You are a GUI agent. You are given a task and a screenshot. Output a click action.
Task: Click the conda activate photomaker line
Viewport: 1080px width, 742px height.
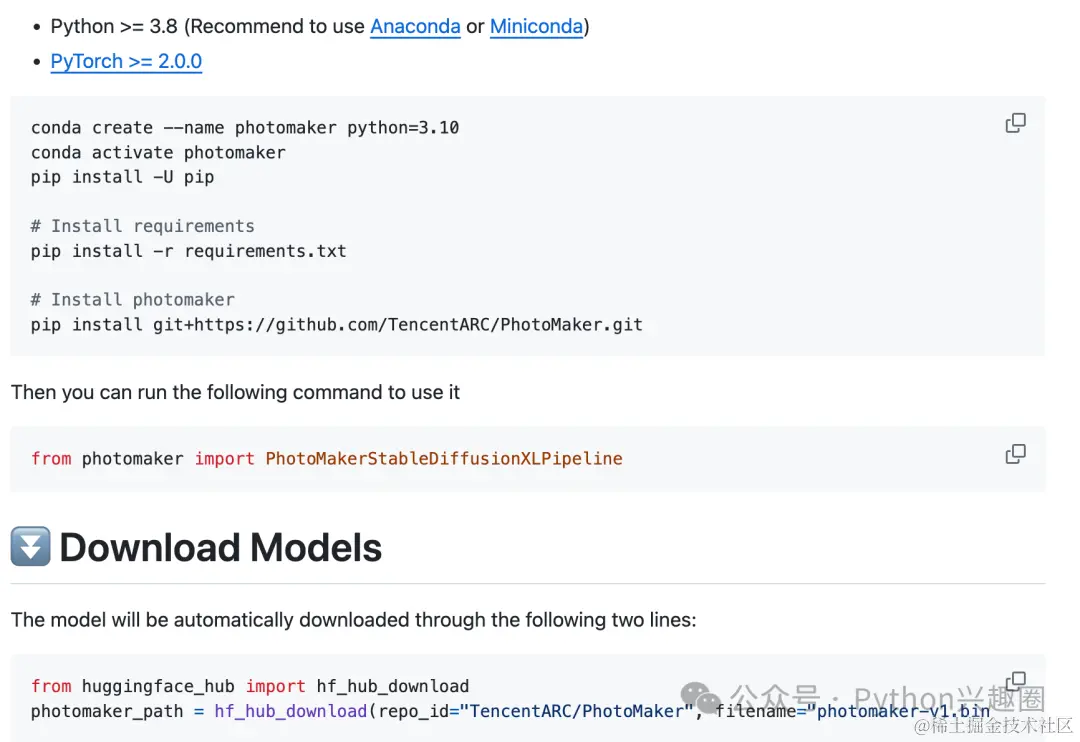click(158, 153)
